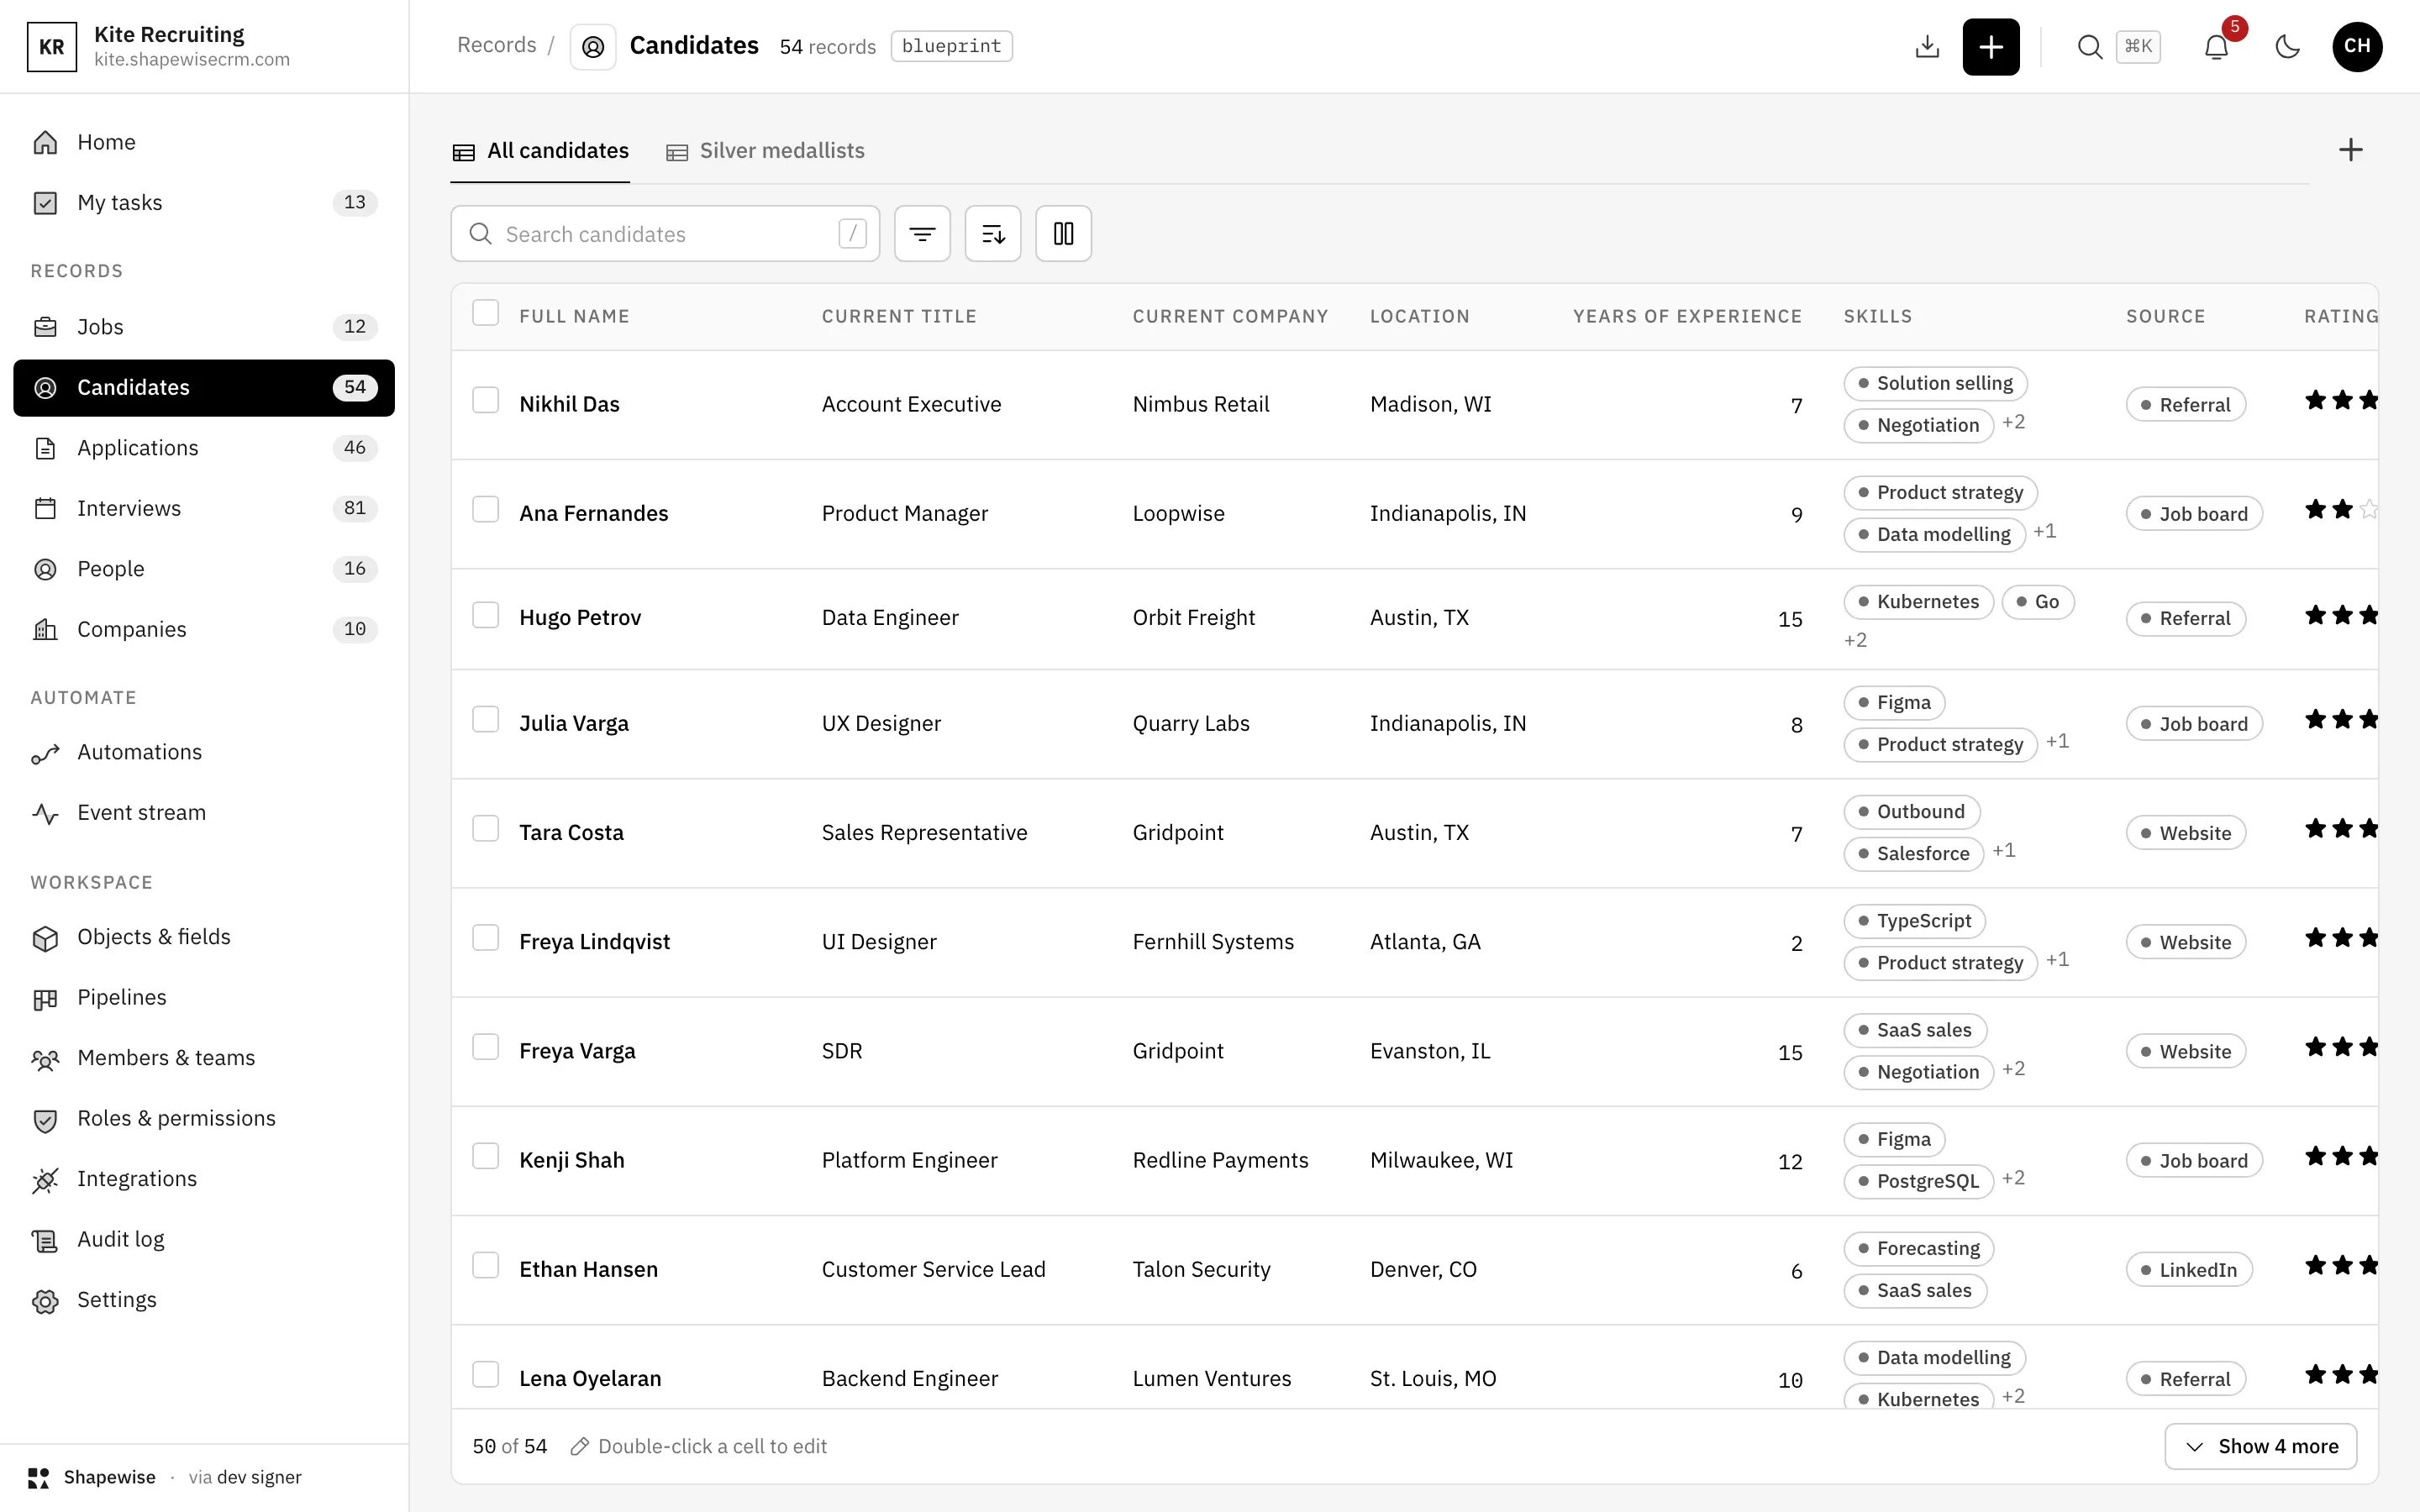Go to Jobs in sidebar
This screenshot has height=1512, width=2420.
pos(204,327)
